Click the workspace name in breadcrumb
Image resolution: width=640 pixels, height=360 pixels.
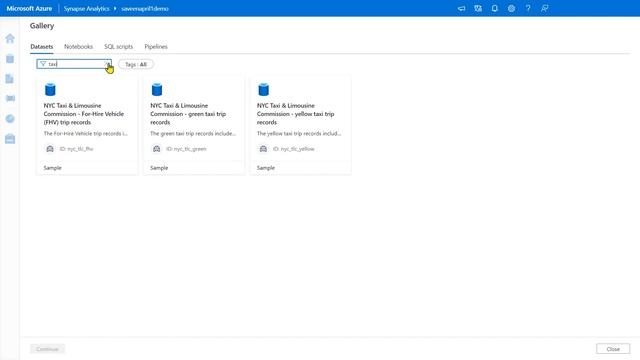[145, 8]
